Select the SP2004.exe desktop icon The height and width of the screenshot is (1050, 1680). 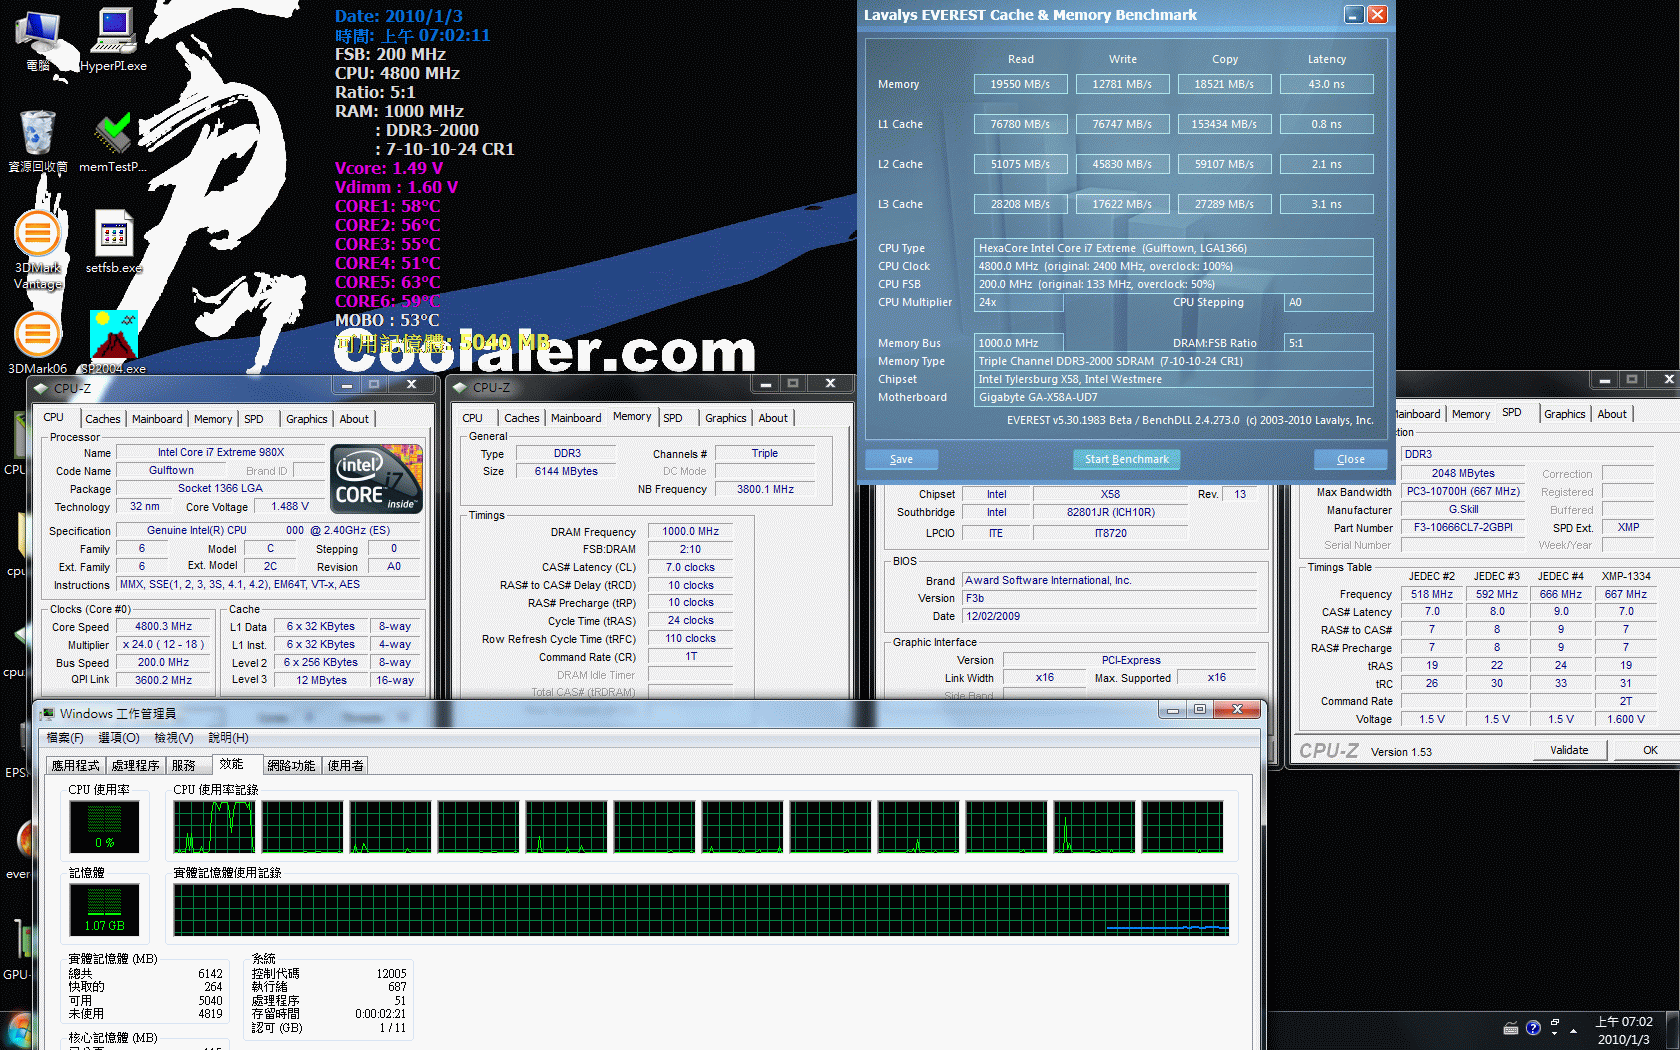coord(113,343)
